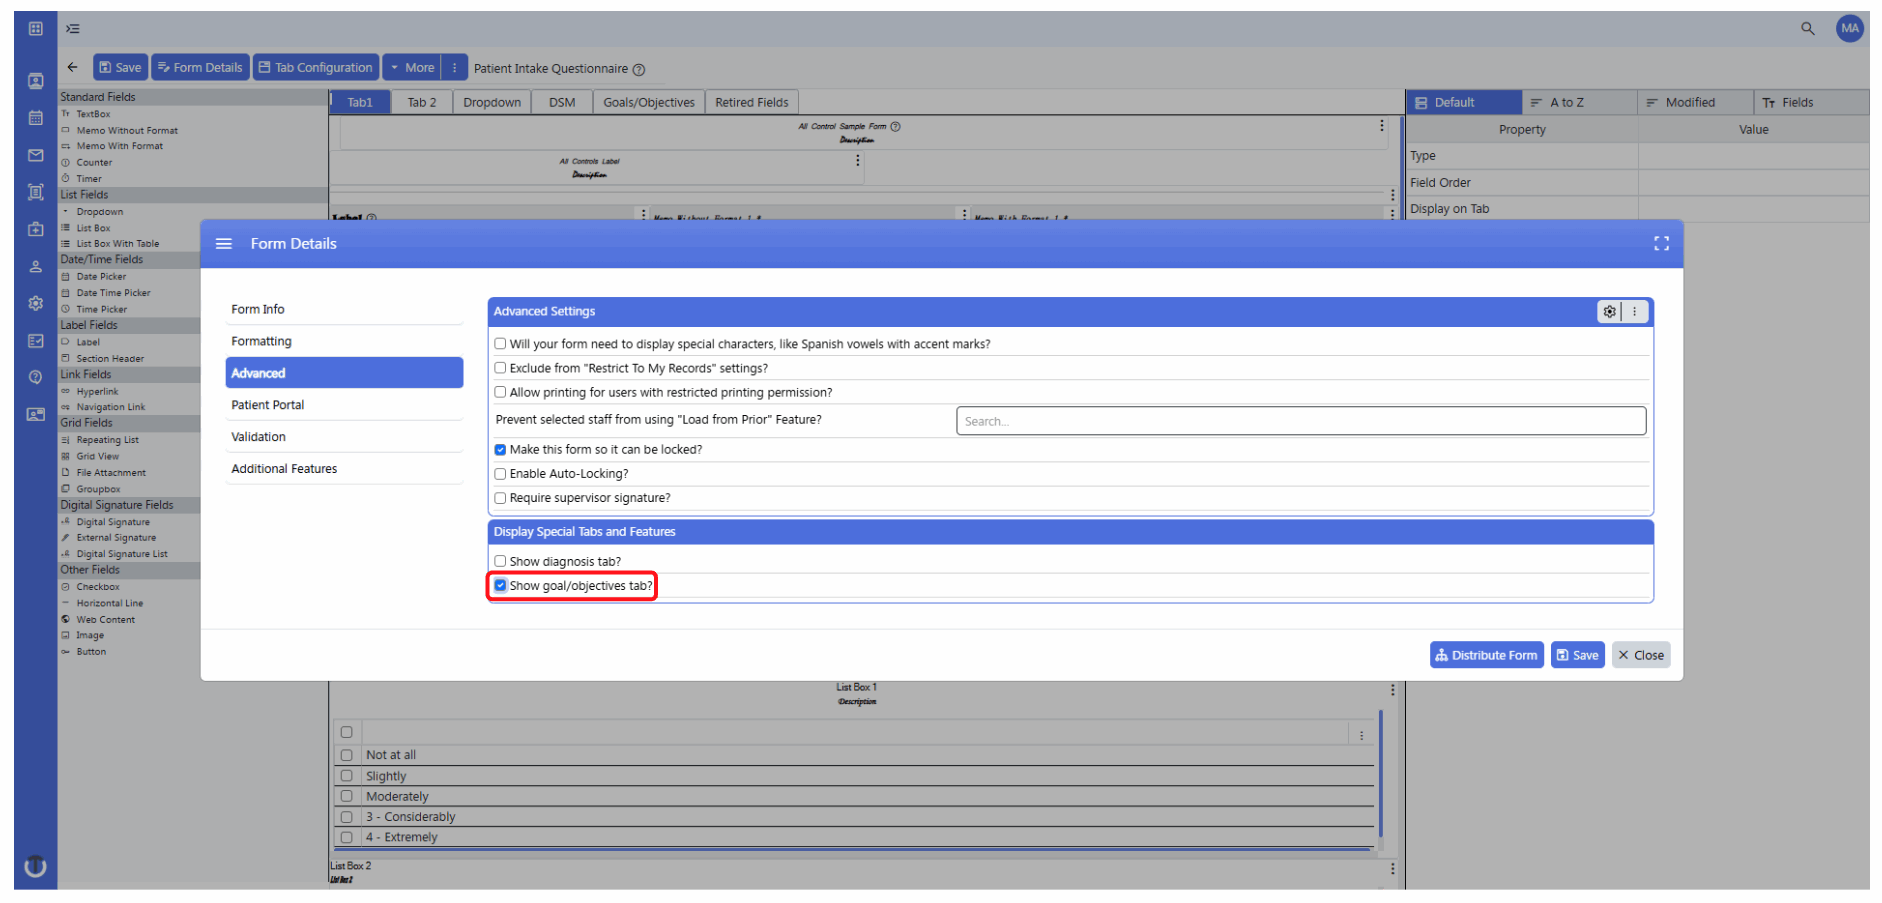The width and height of the screenshot is (1882, 903).
Task: Select the Horizontal Line field type
Action: click(110, 603)
